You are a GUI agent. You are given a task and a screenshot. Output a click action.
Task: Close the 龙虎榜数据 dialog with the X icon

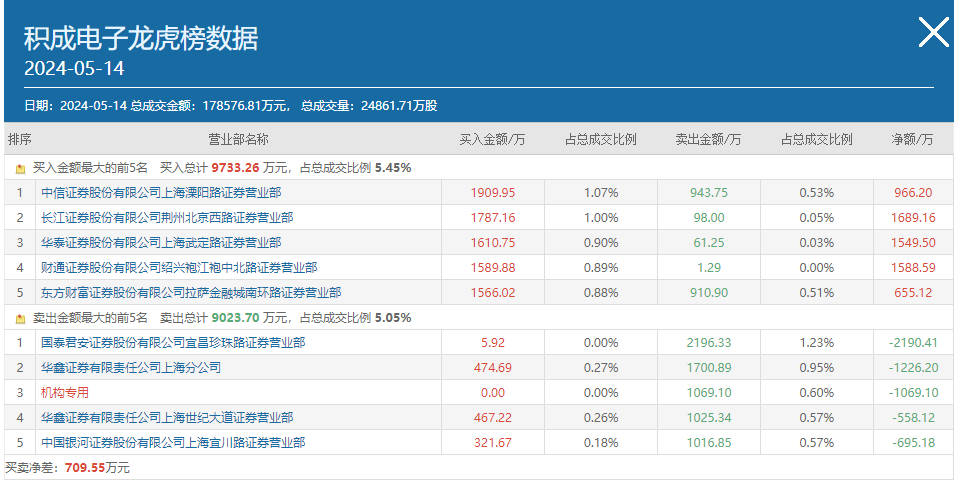pos(934,32)
